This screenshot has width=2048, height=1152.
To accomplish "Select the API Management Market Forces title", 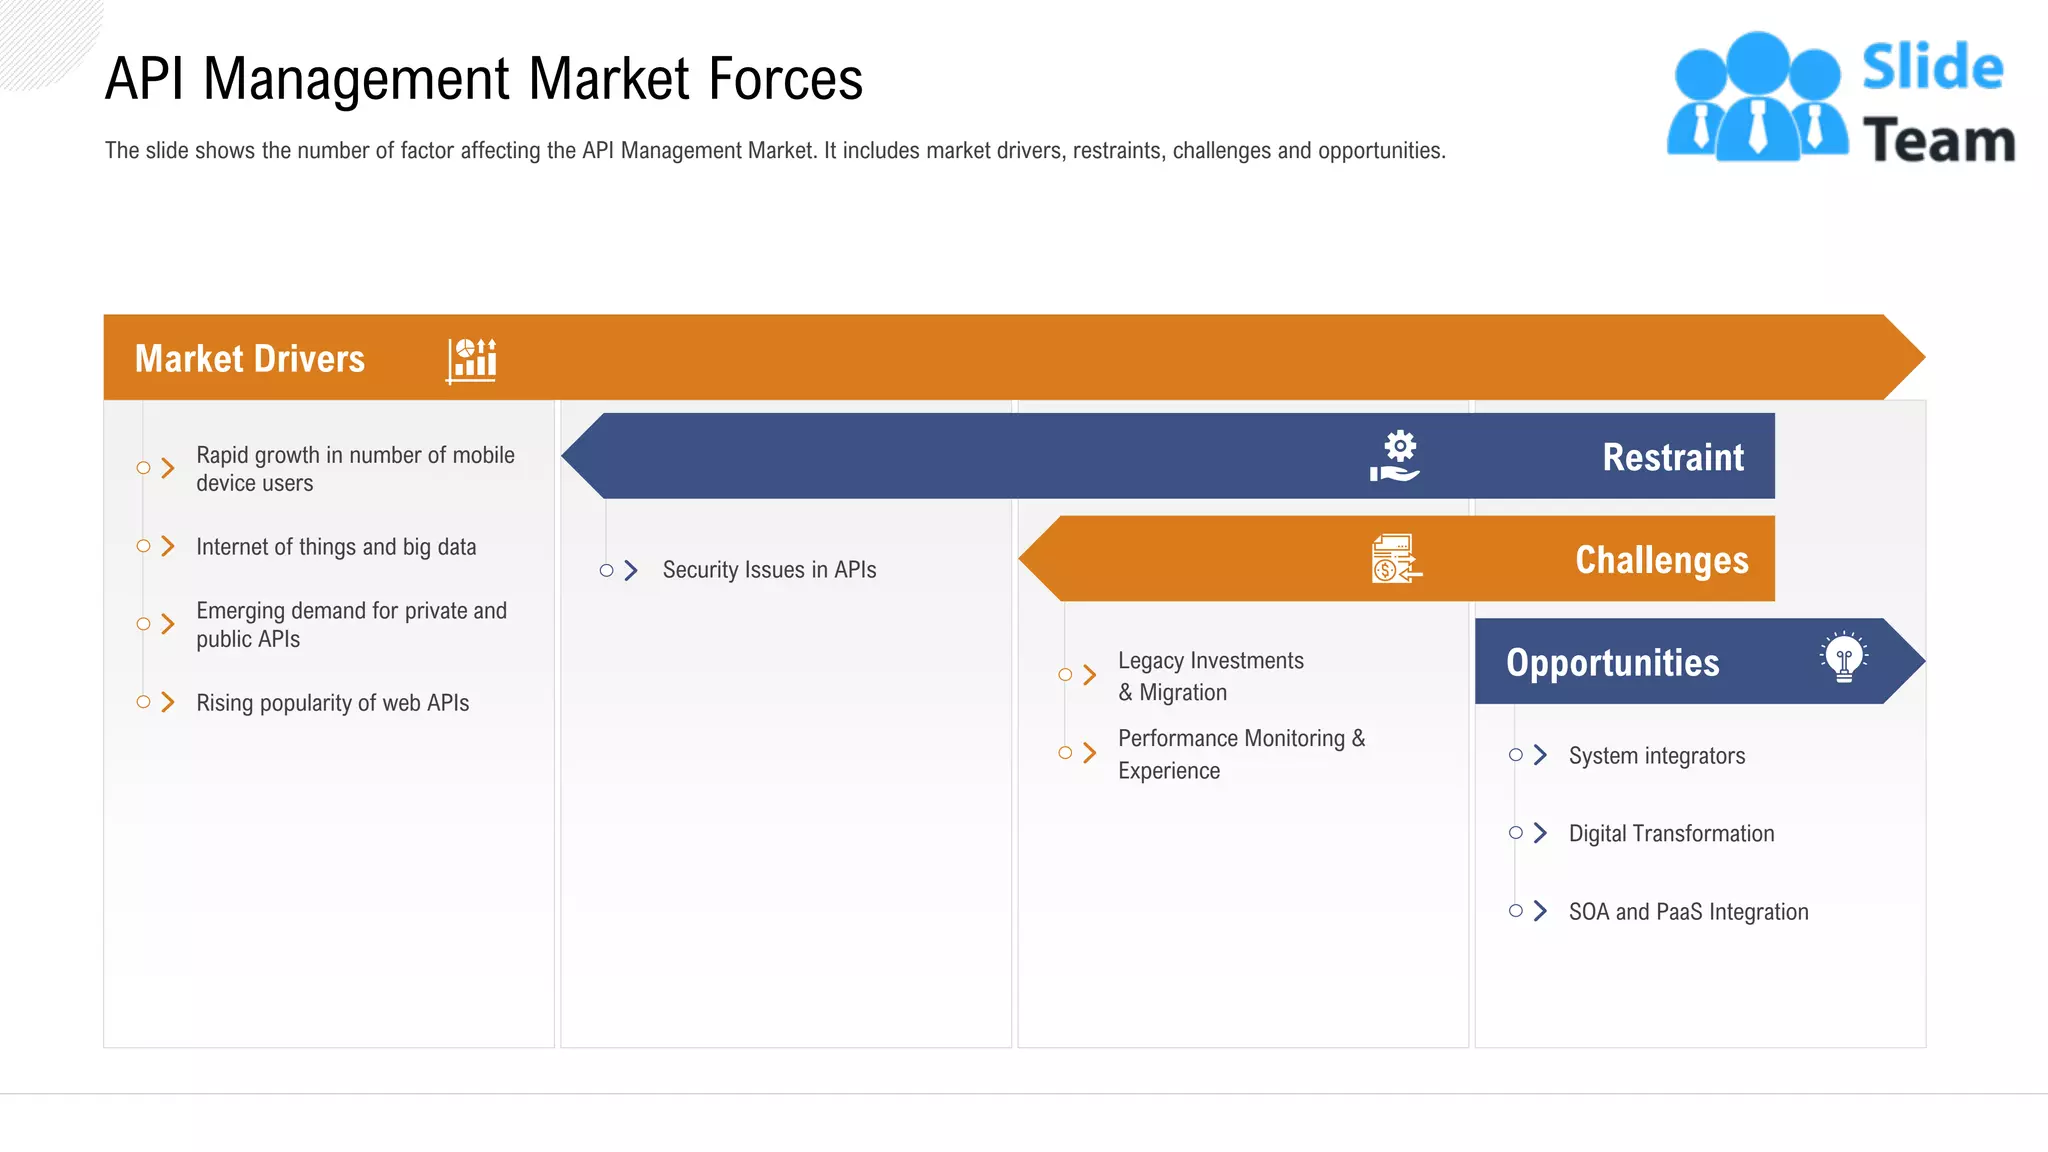I will 484,78.
